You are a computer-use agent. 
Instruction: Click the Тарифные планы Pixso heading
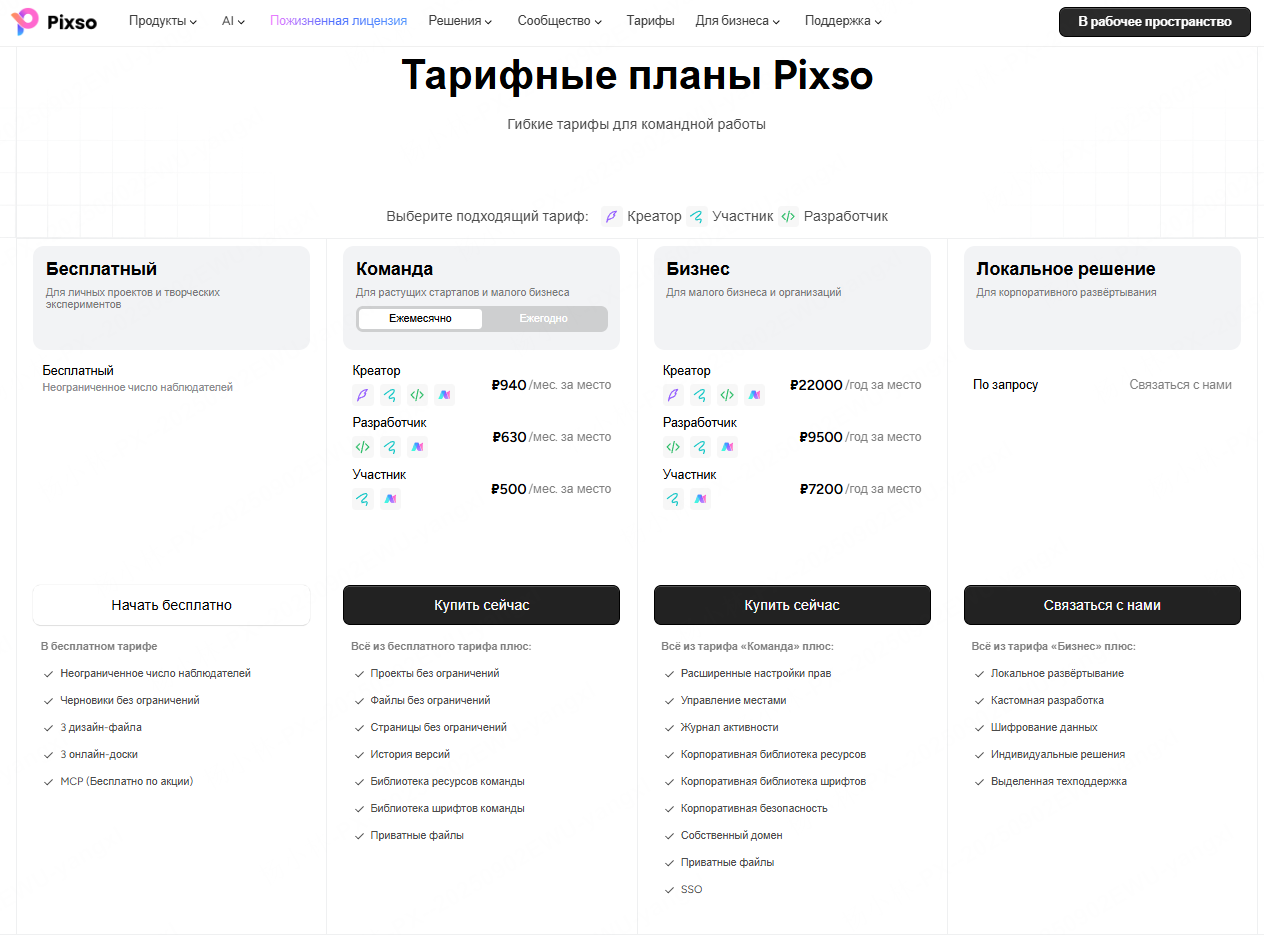(x=637, y=75)
